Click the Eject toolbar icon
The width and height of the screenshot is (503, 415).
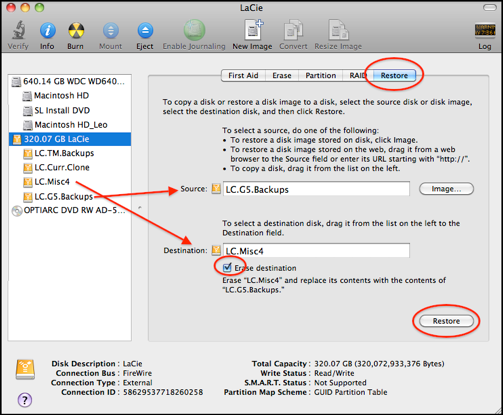(145, 31)
